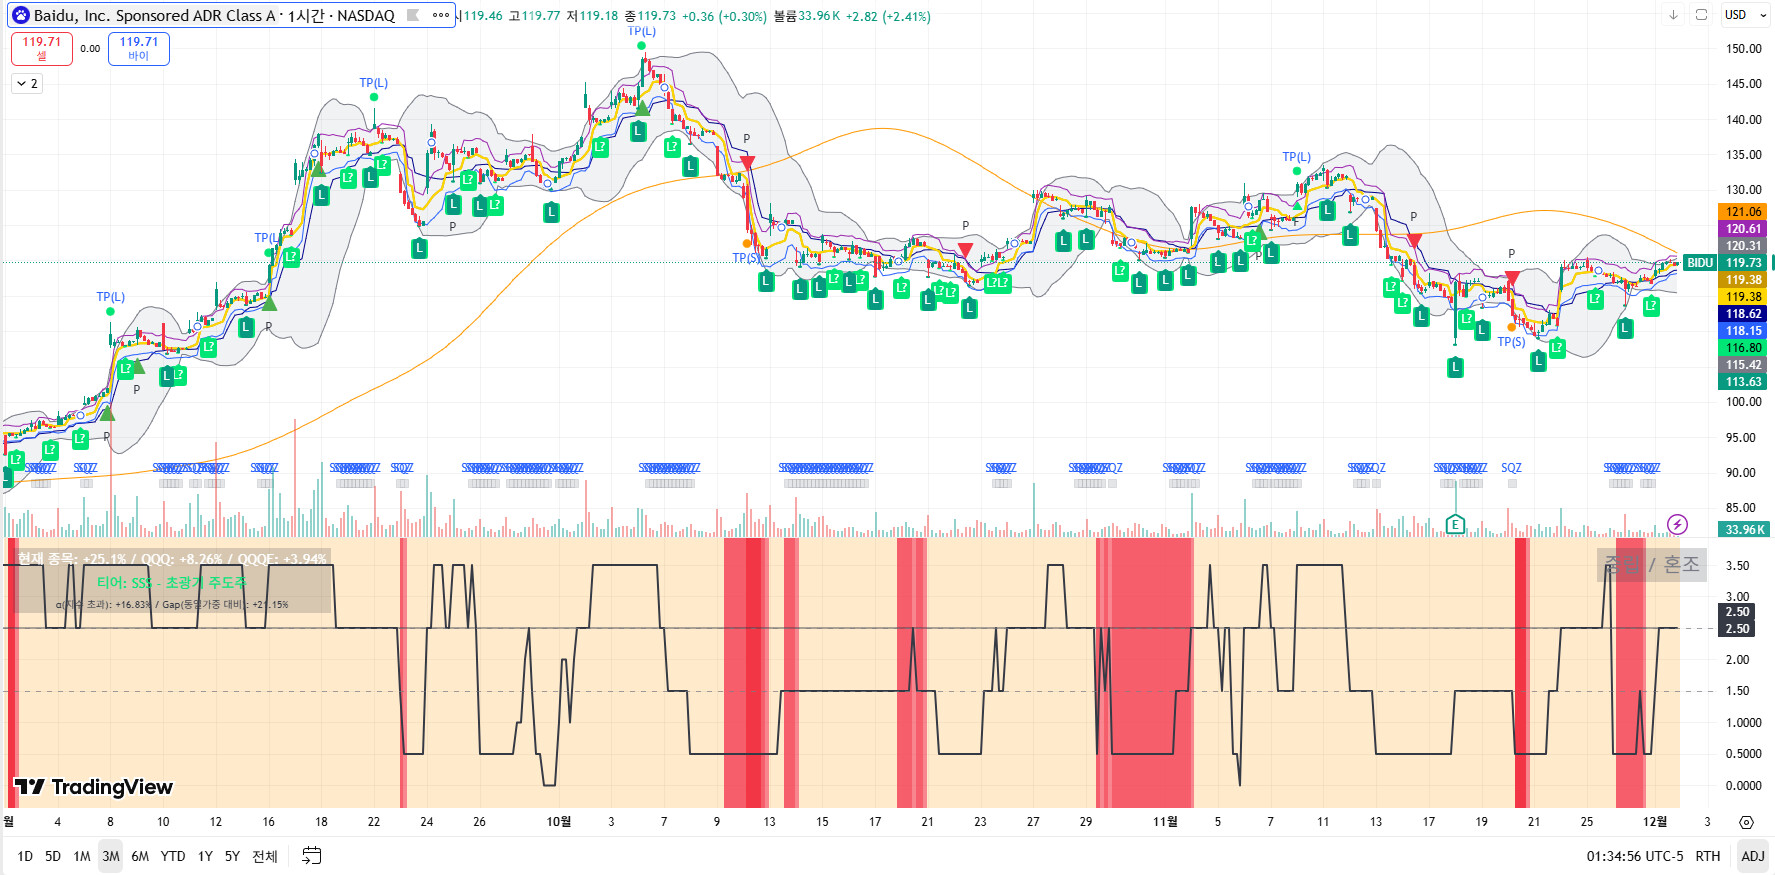The width and height of the screenshot is (1775, 875).
Task: Click the green earnings E marker
Action: point(1455,524)
